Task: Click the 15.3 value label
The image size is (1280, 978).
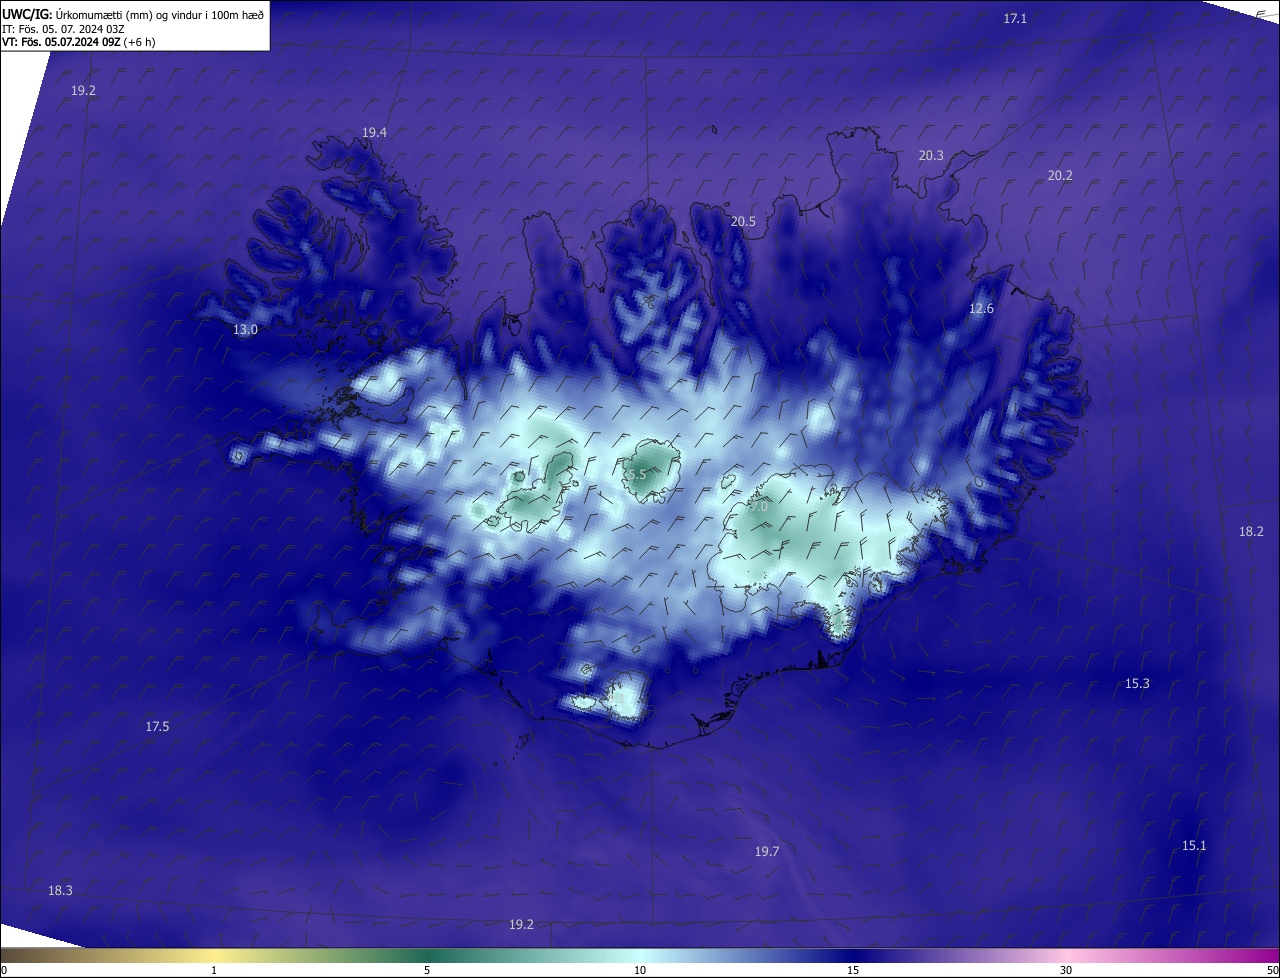Action: pos(1137,683)
